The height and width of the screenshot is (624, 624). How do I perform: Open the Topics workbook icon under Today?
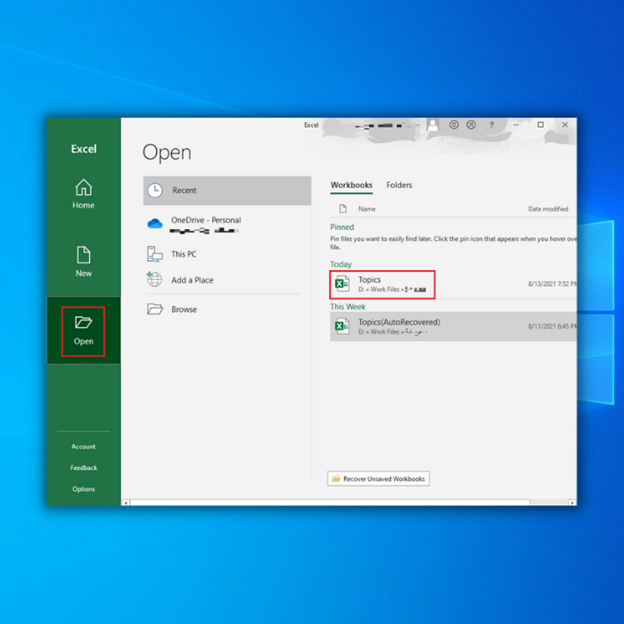(x=342, y=284)
